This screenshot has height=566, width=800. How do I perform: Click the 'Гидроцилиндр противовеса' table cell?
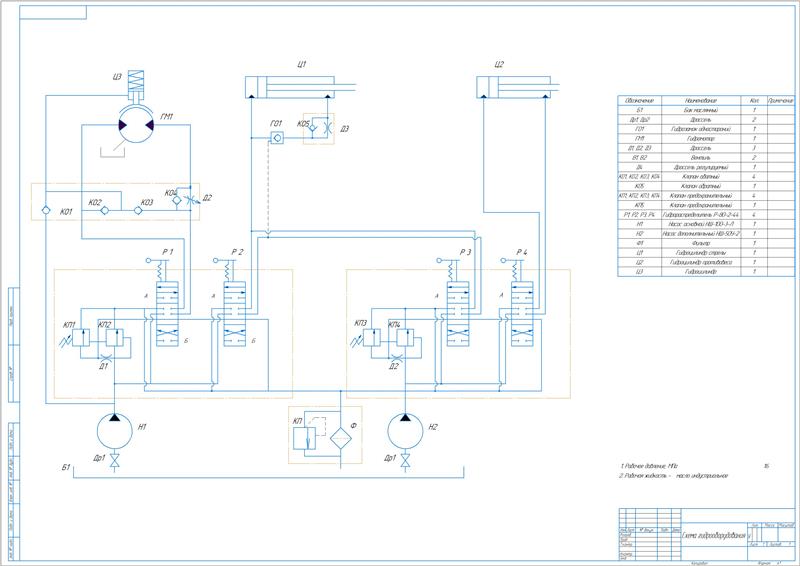coord(701,262)
